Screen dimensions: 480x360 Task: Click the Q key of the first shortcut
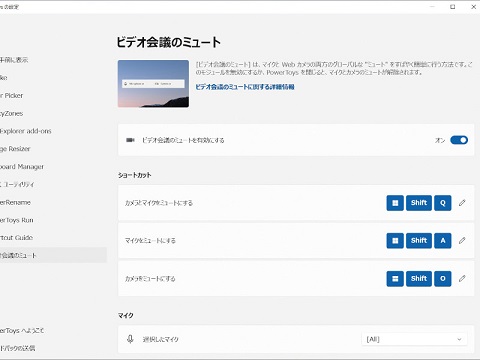pos(443,203)
